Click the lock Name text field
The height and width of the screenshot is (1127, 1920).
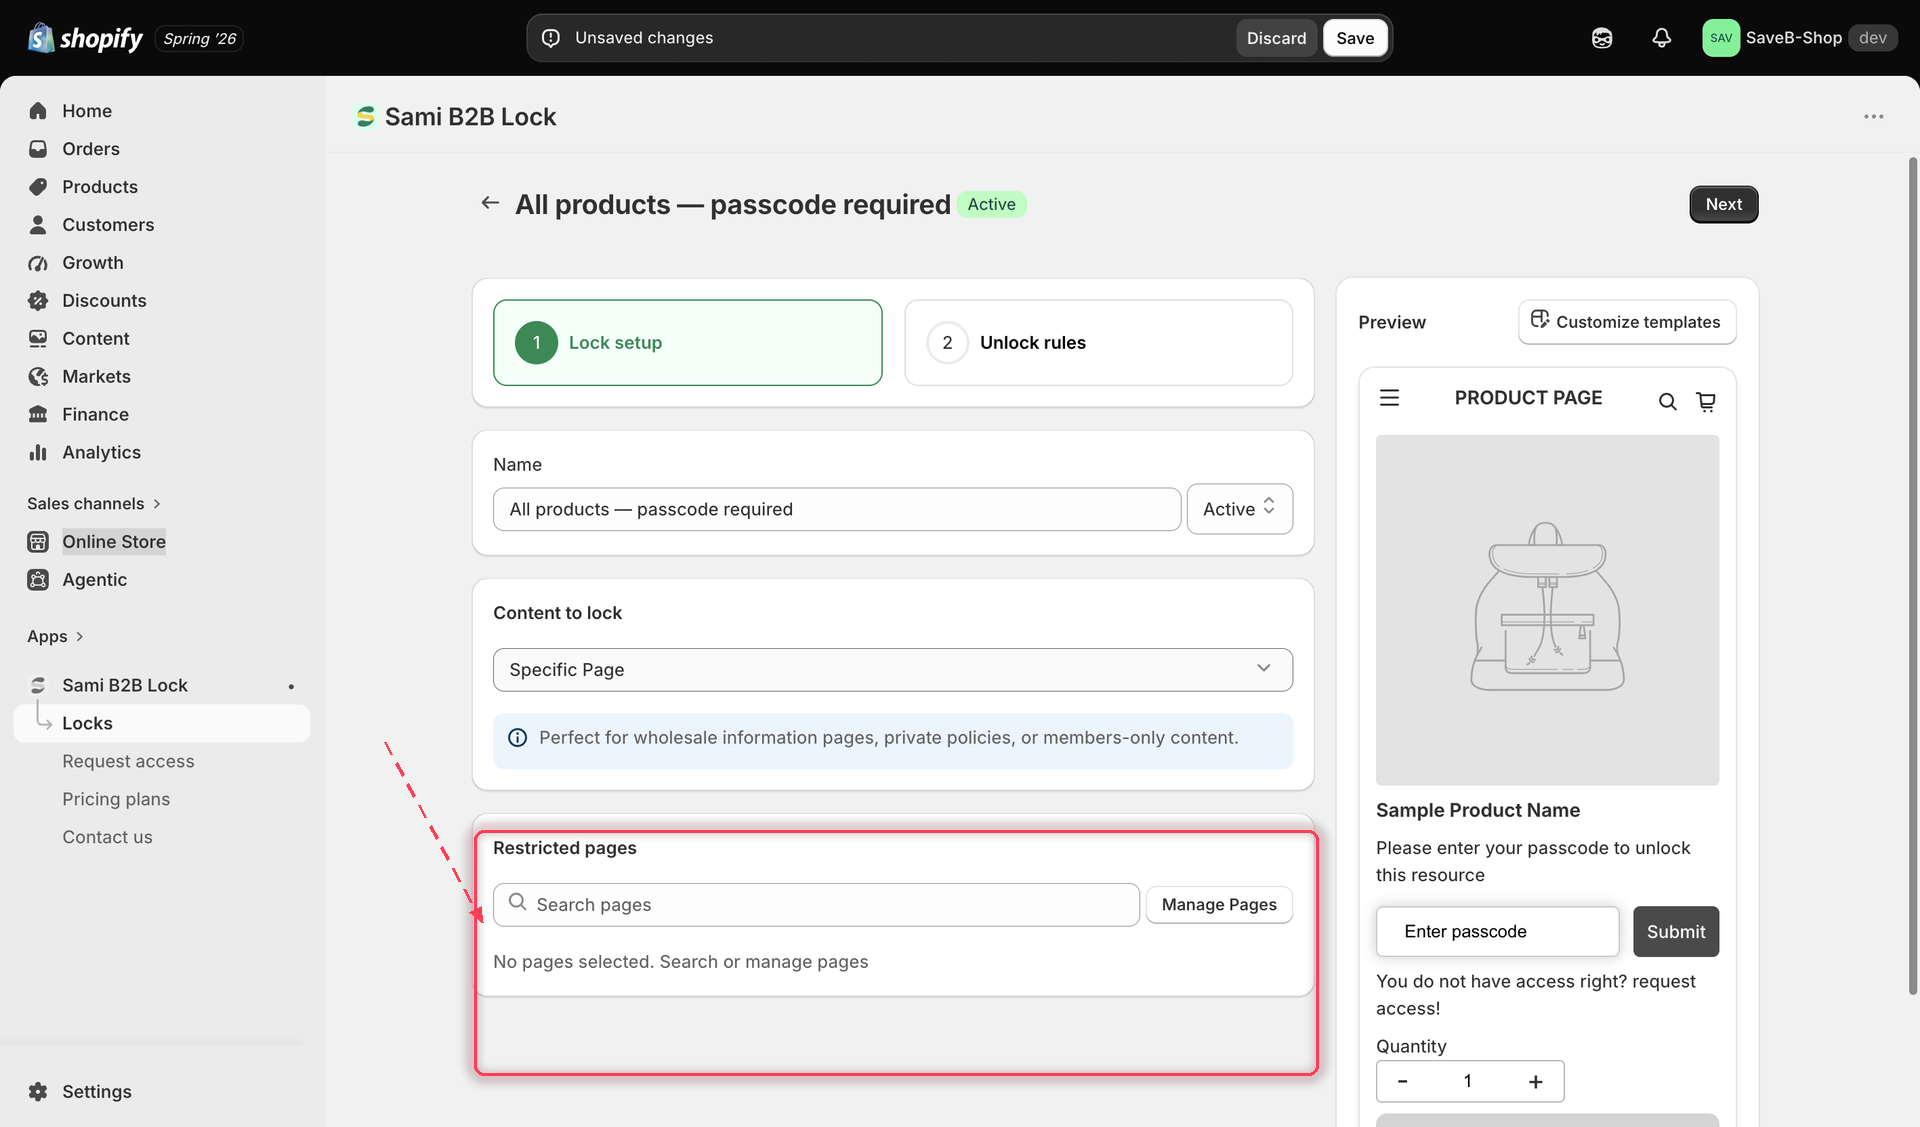point(836,509)
